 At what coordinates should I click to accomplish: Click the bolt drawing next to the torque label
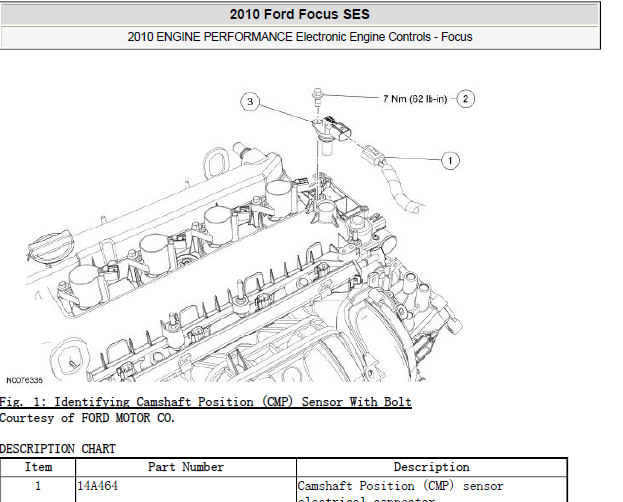tap(317, 97)
